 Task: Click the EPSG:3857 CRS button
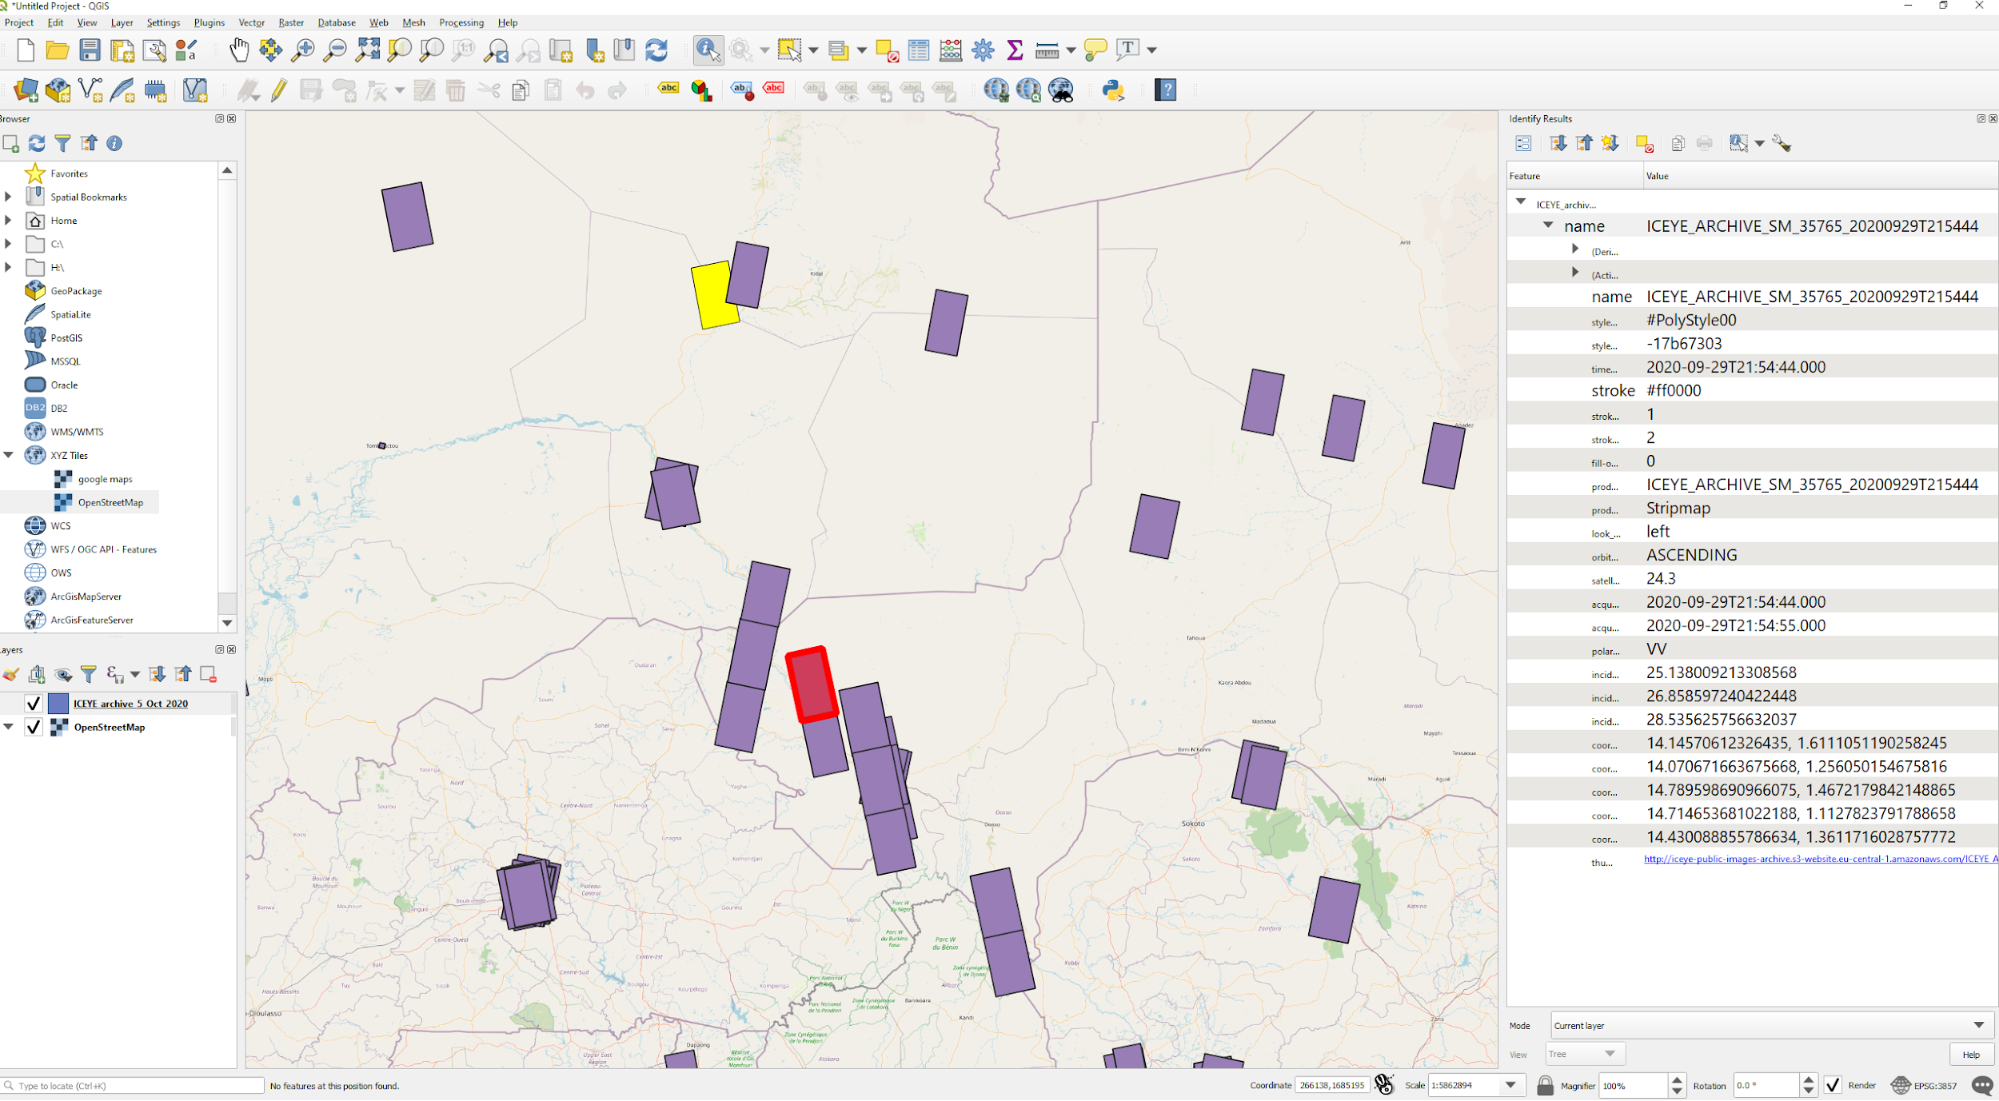click(1924, 1085)
